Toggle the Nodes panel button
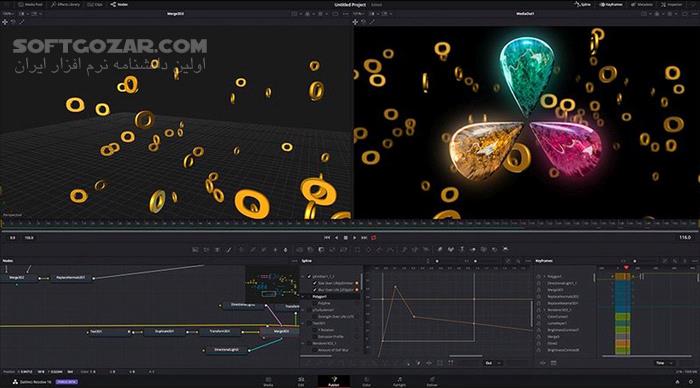Screen dimensions: 700x388 click(x=119, y=4)
